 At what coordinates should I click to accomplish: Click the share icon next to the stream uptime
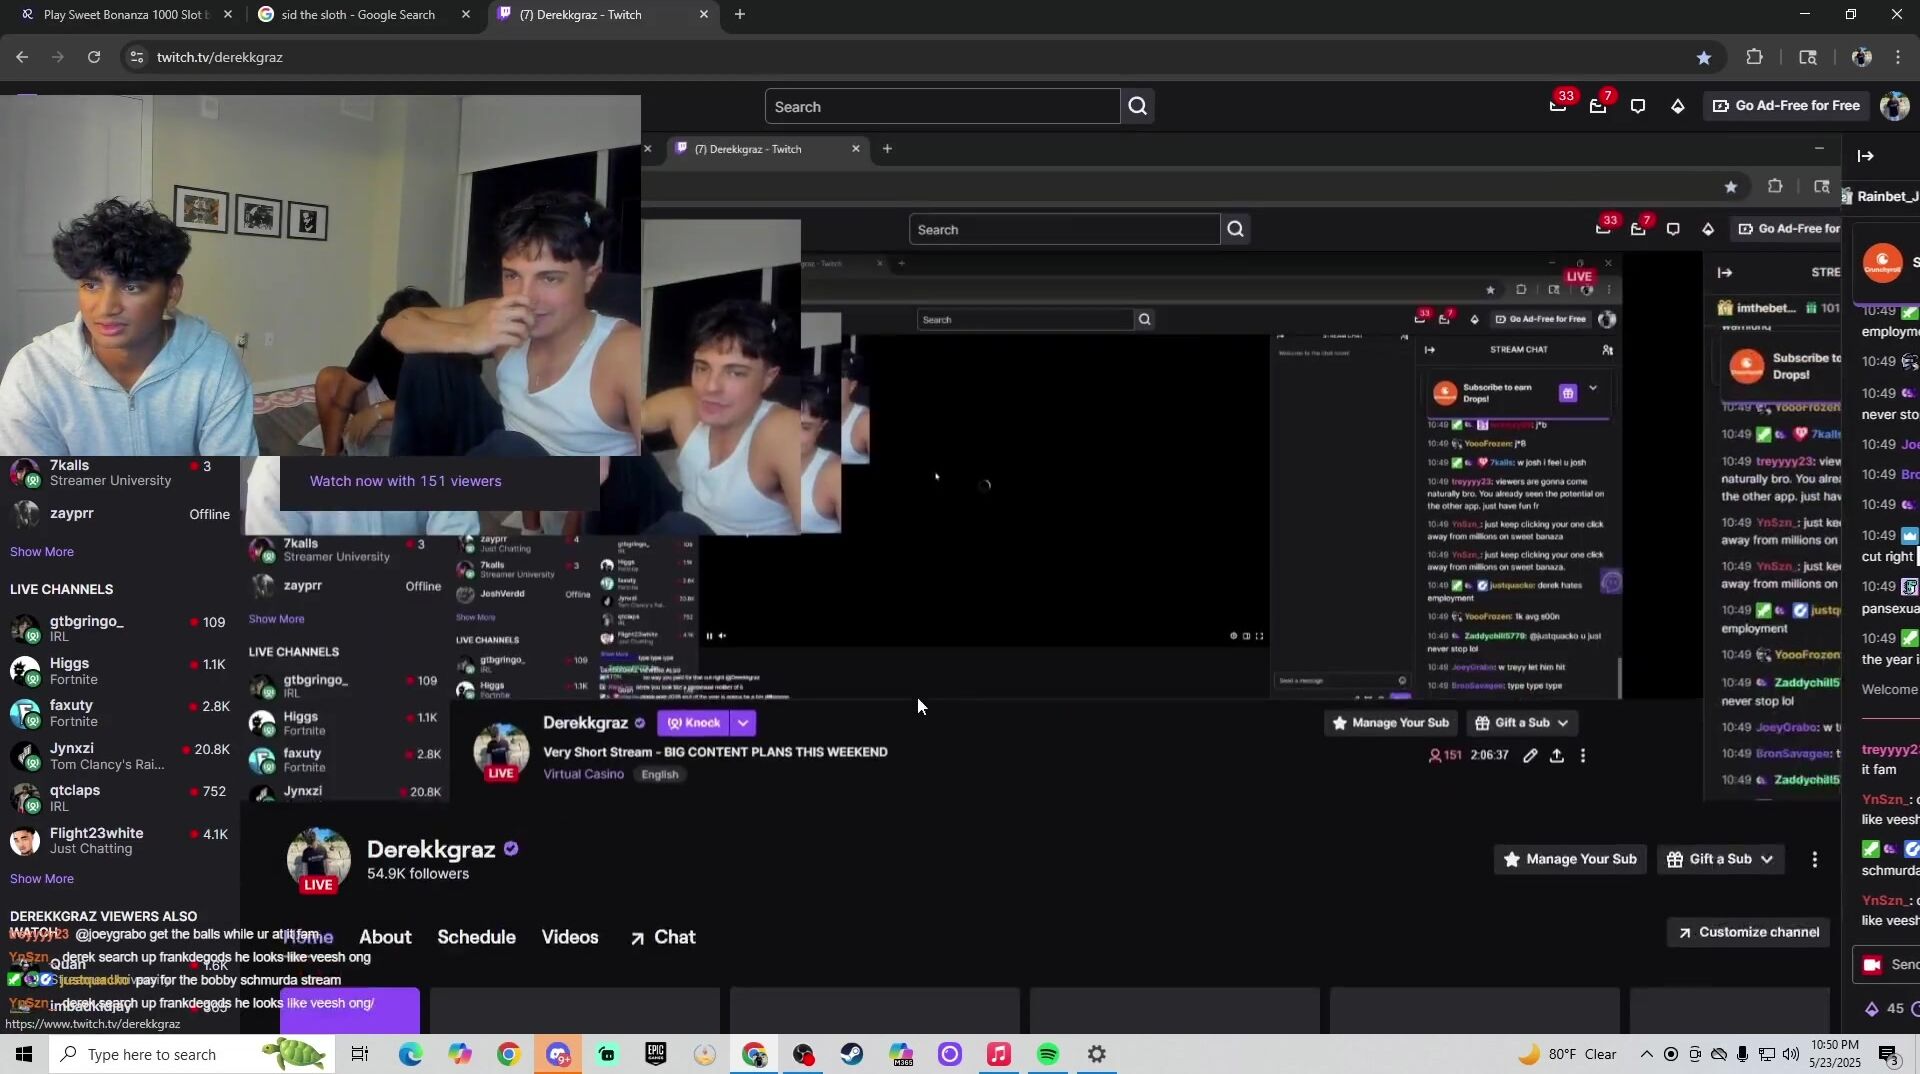point(1557,756)
